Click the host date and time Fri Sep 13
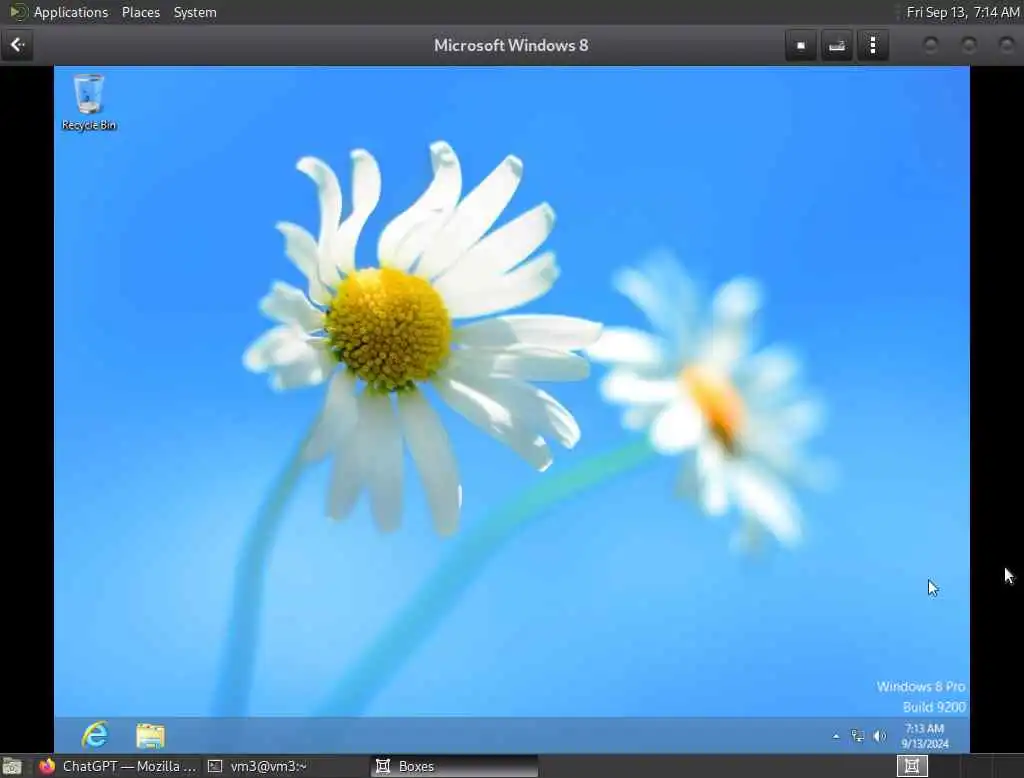 (x=963, y=12)
